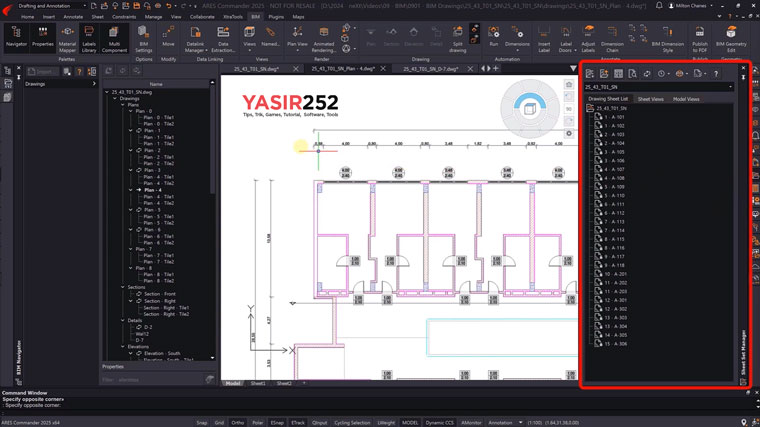Click Adjust Labels tool
This screenshot has width=760, height=427.
(588, 39)
